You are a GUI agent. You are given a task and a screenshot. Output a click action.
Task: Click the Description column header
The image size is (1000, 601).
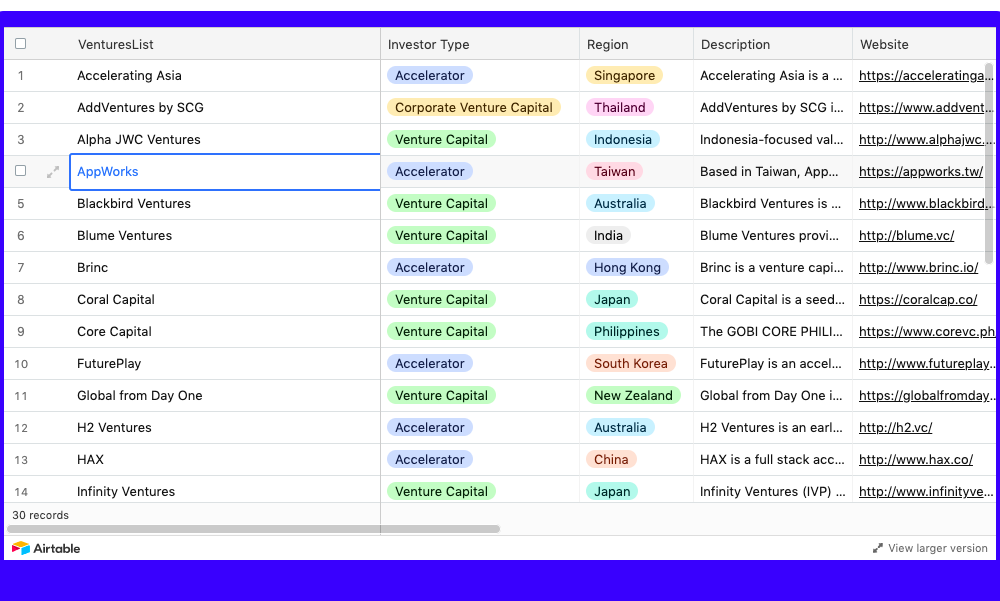773,44
